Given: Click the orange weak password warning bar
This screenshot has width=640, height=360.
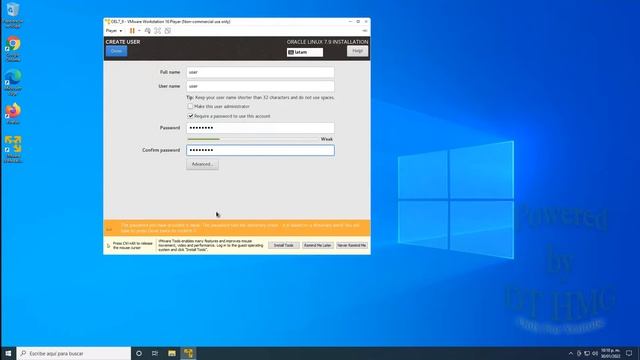Looking at the screenshot, I should click(237, 228).
